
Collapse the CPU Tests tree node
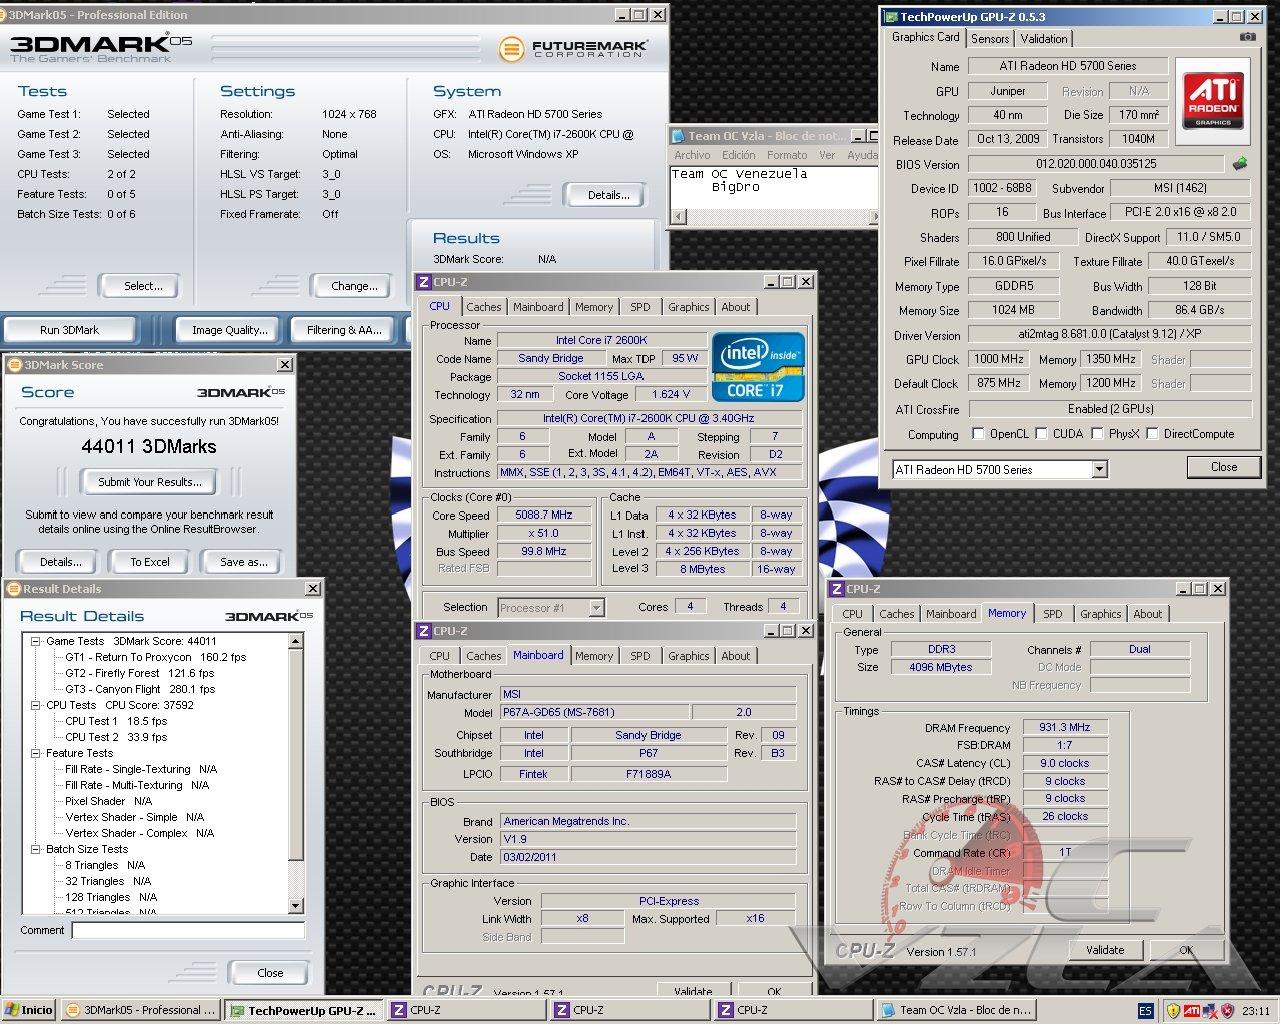coord(36,705)
